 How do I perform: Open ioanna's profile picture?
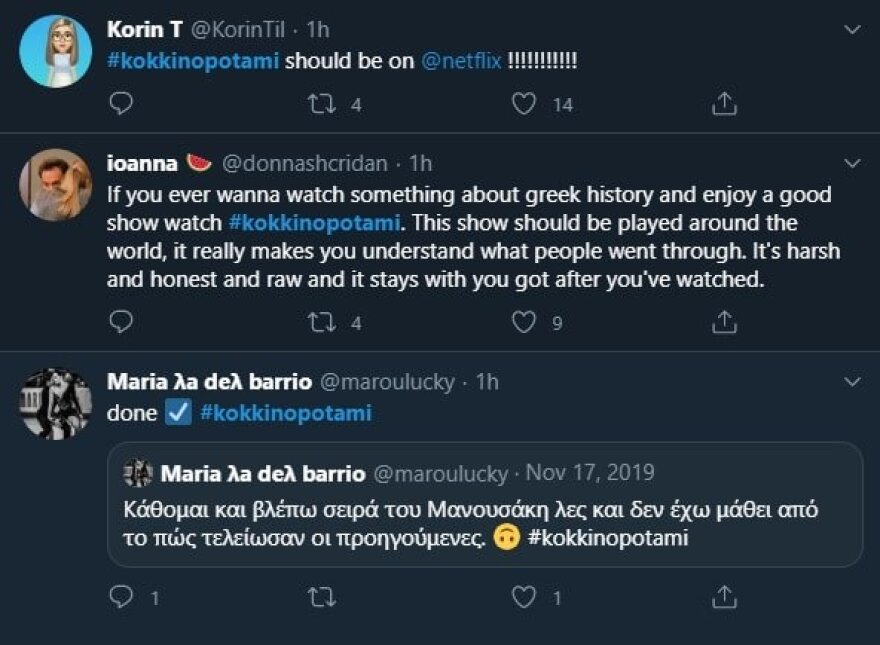pos(56,184)
